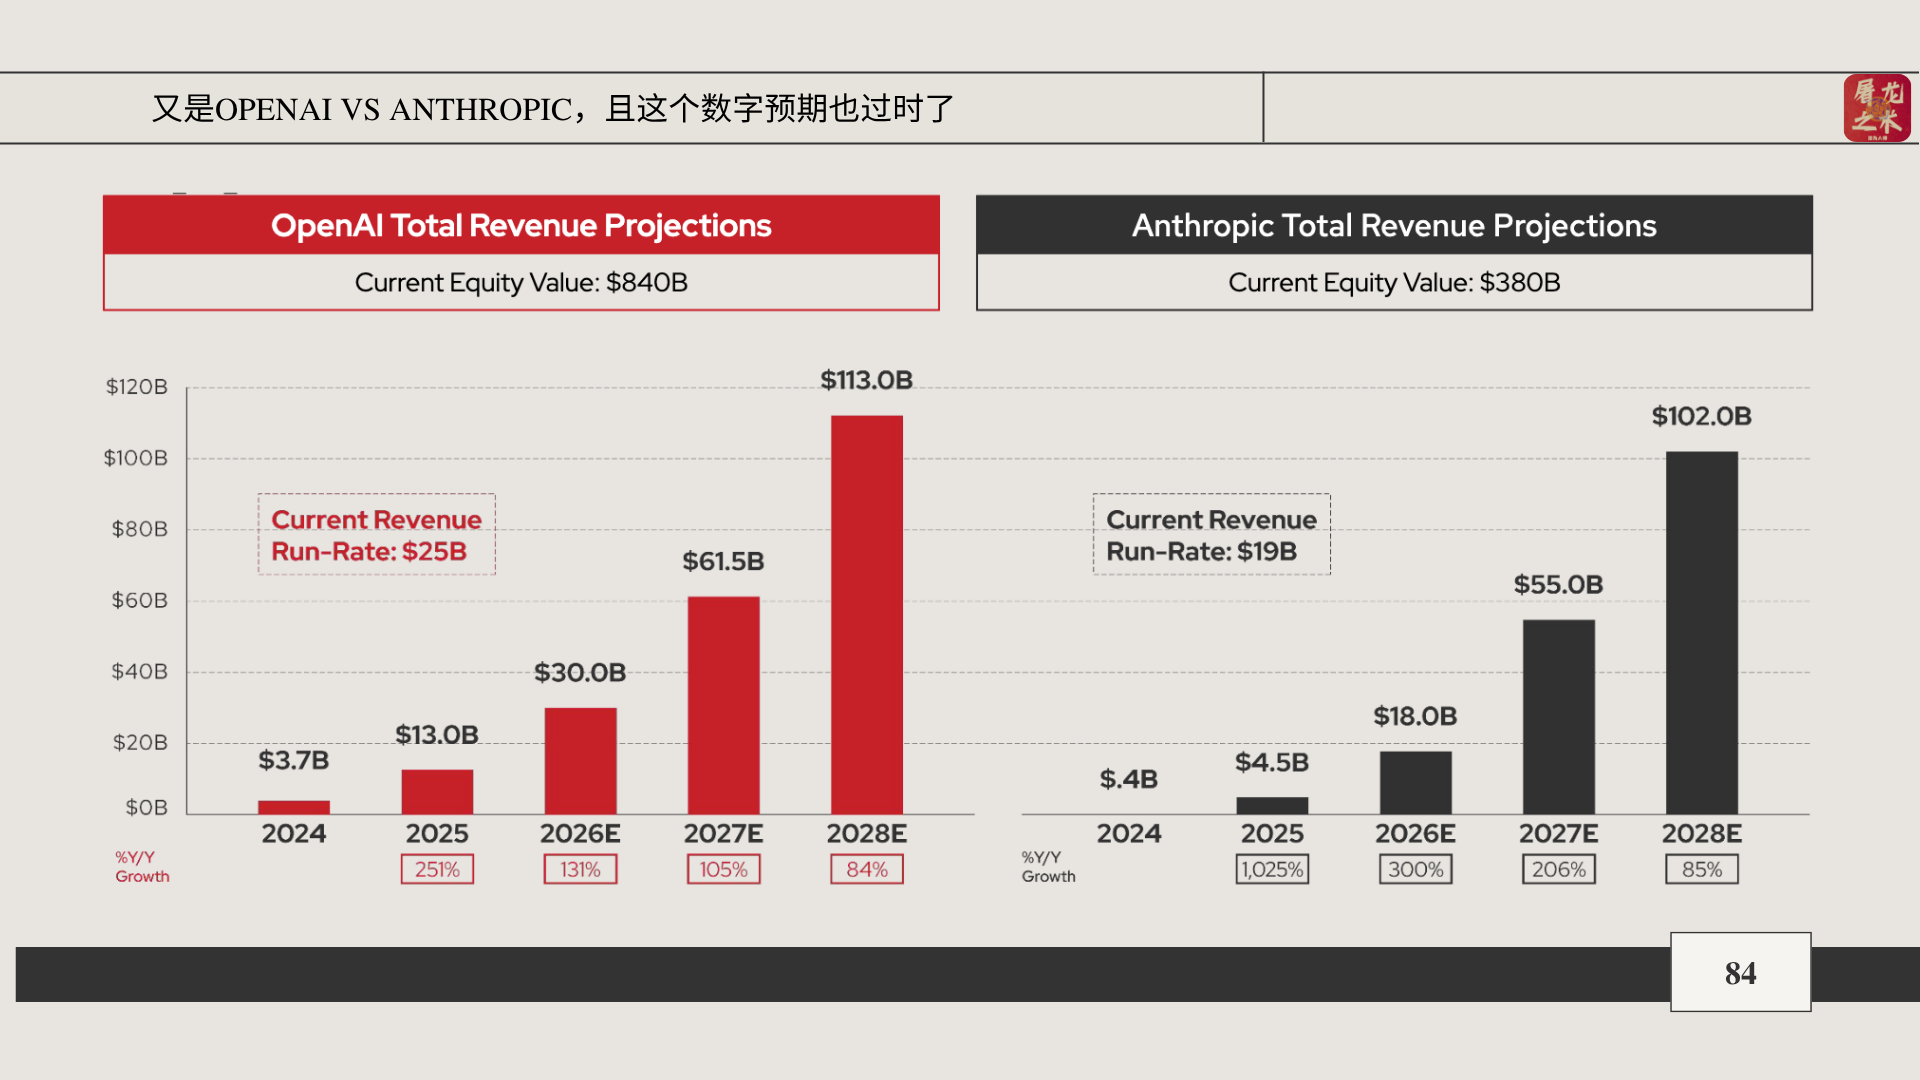Click the slide number 84 box
This screenshot has height=1080, width=1920.
[x=1740, y=972]
